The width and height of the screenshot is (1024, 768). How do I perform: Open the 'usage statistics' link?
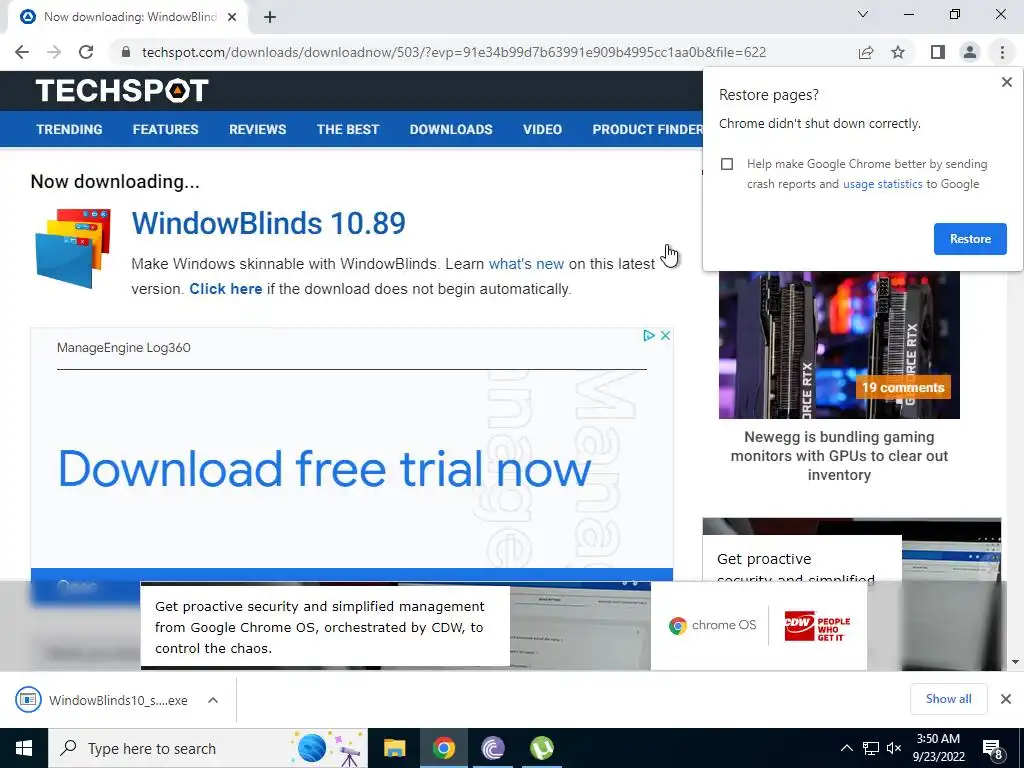pos(882,184)
